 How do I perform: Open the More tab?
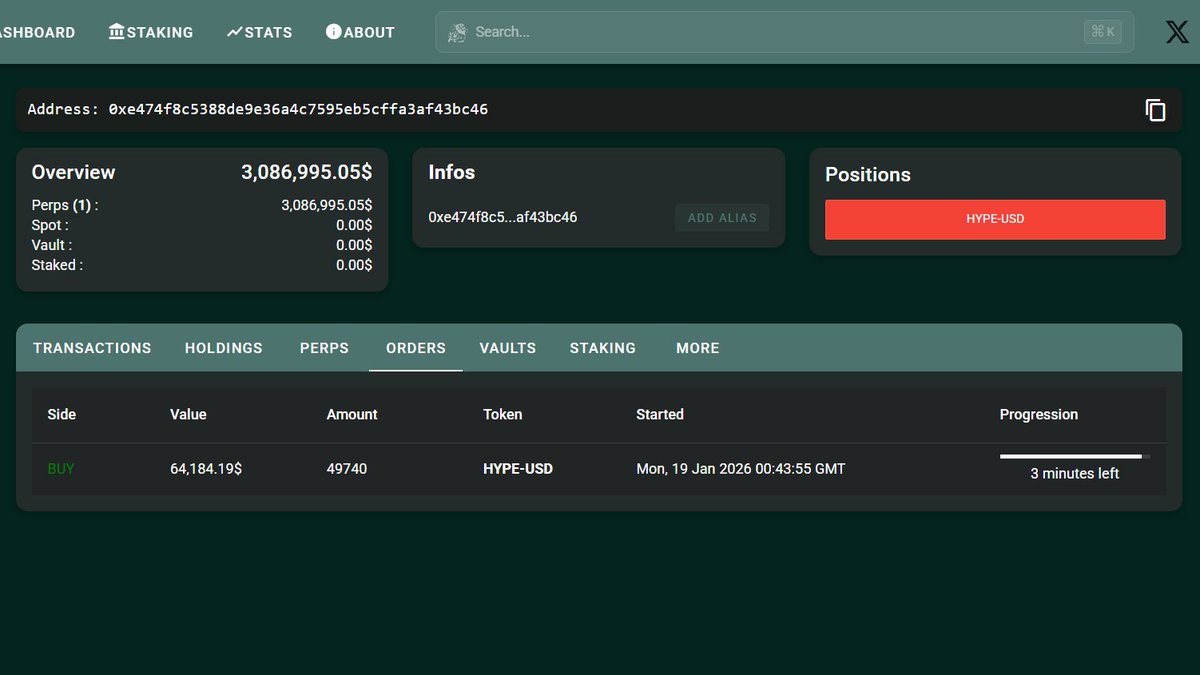click(x=698, y=348)
